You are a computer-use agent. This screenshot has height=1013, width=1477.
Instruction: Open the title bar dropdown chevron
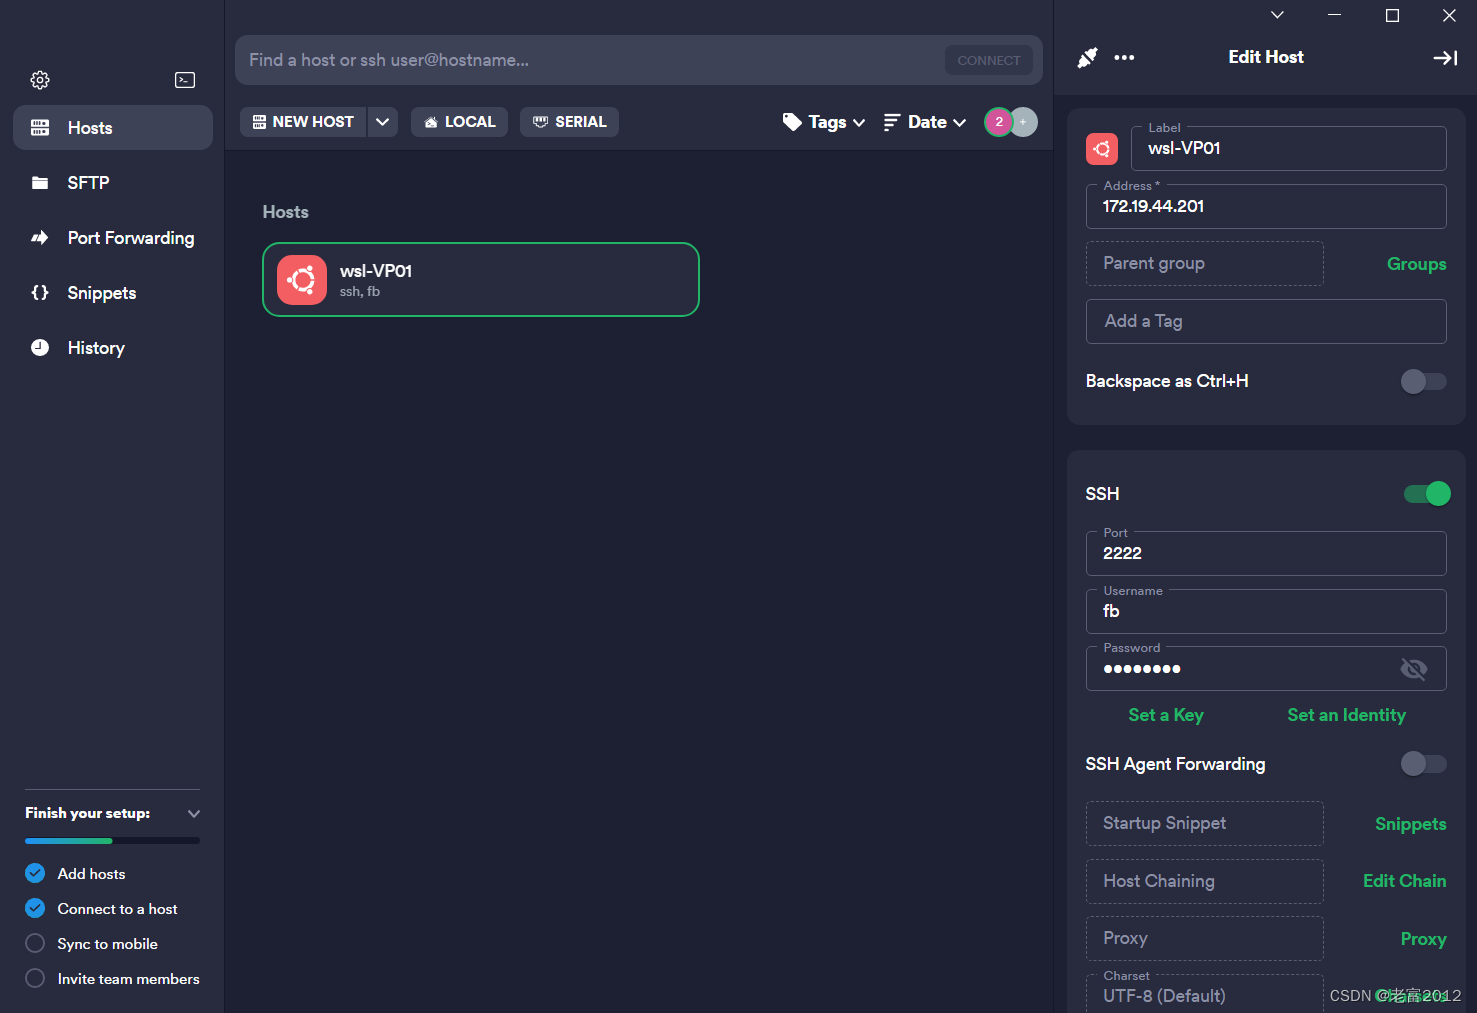tap(1277, 15)
